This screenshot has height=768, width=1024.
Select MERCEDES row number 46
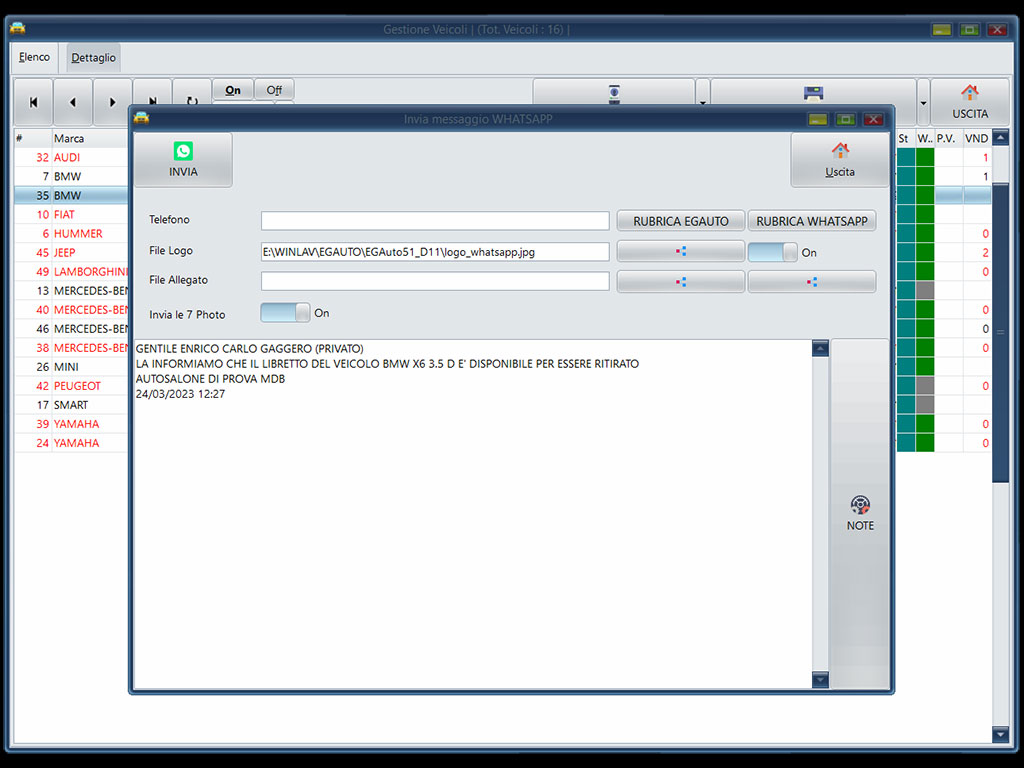pyautogui.click(x=72, y=328)
